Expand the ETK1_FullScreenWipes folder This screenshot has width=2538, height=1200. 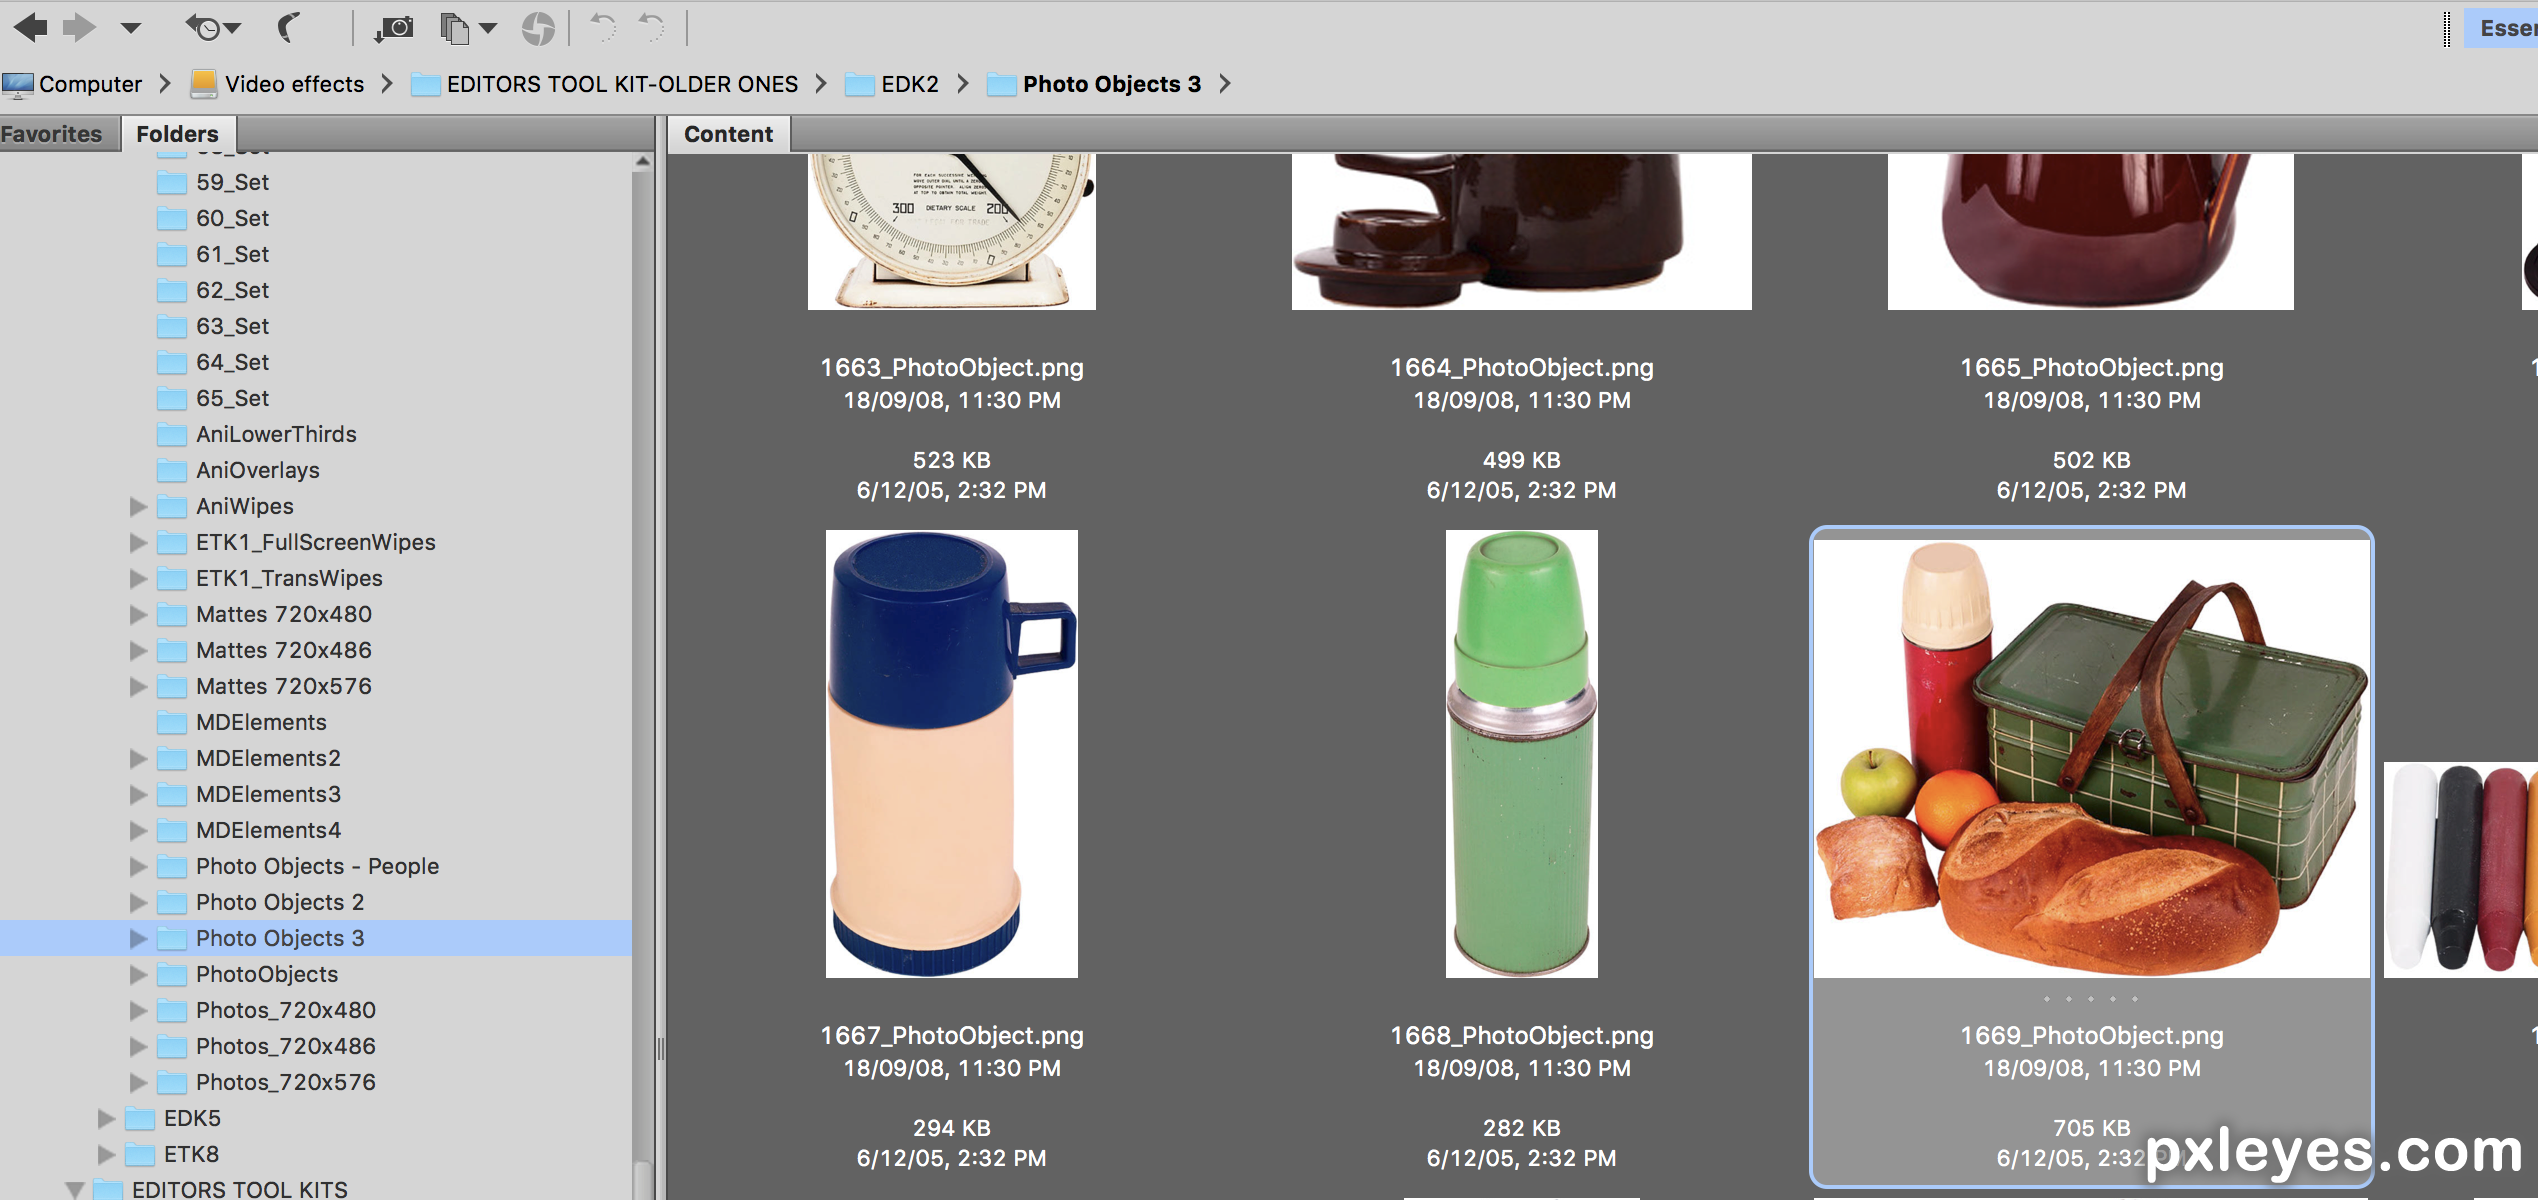138,543
